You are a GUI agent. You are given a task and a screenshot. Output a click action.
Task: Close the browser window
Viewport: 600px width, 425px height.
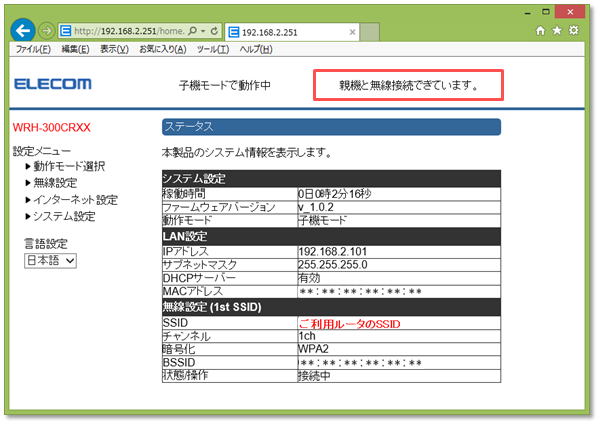(570, 12)
